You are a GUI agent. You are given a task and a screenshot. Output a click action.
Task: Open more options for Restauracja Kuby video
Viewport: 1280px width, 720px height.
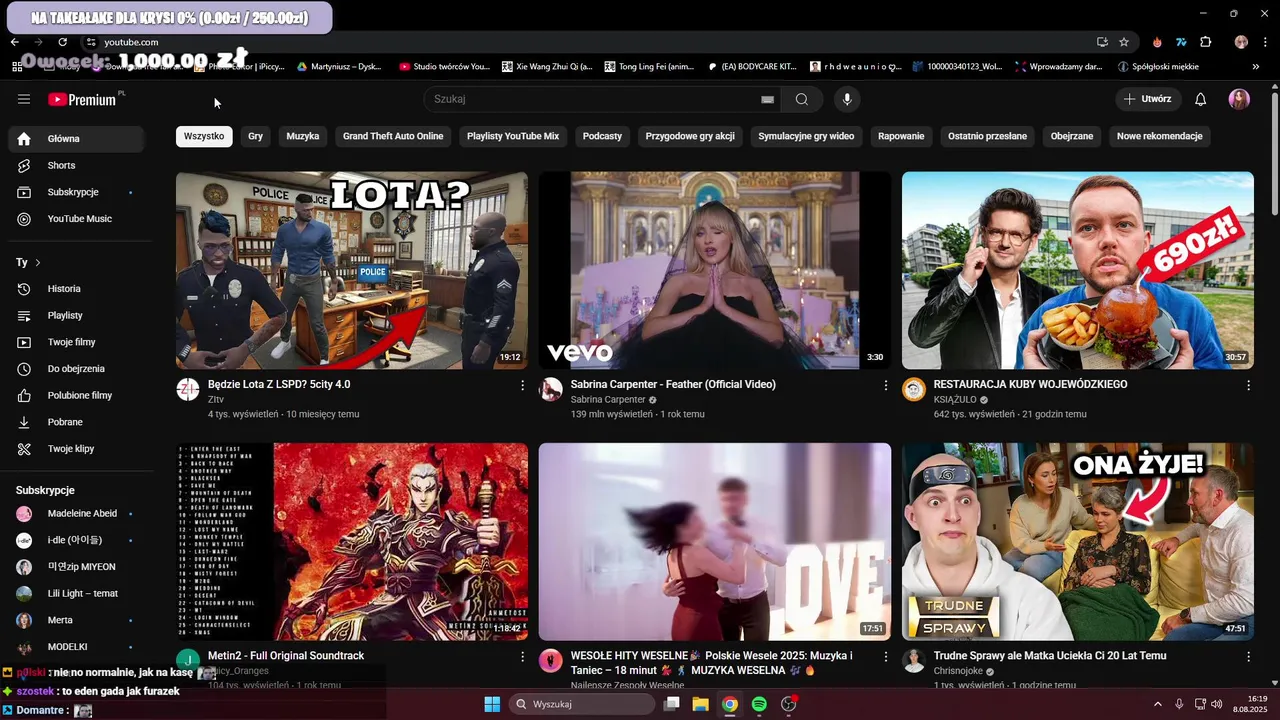pos(1248,385)
